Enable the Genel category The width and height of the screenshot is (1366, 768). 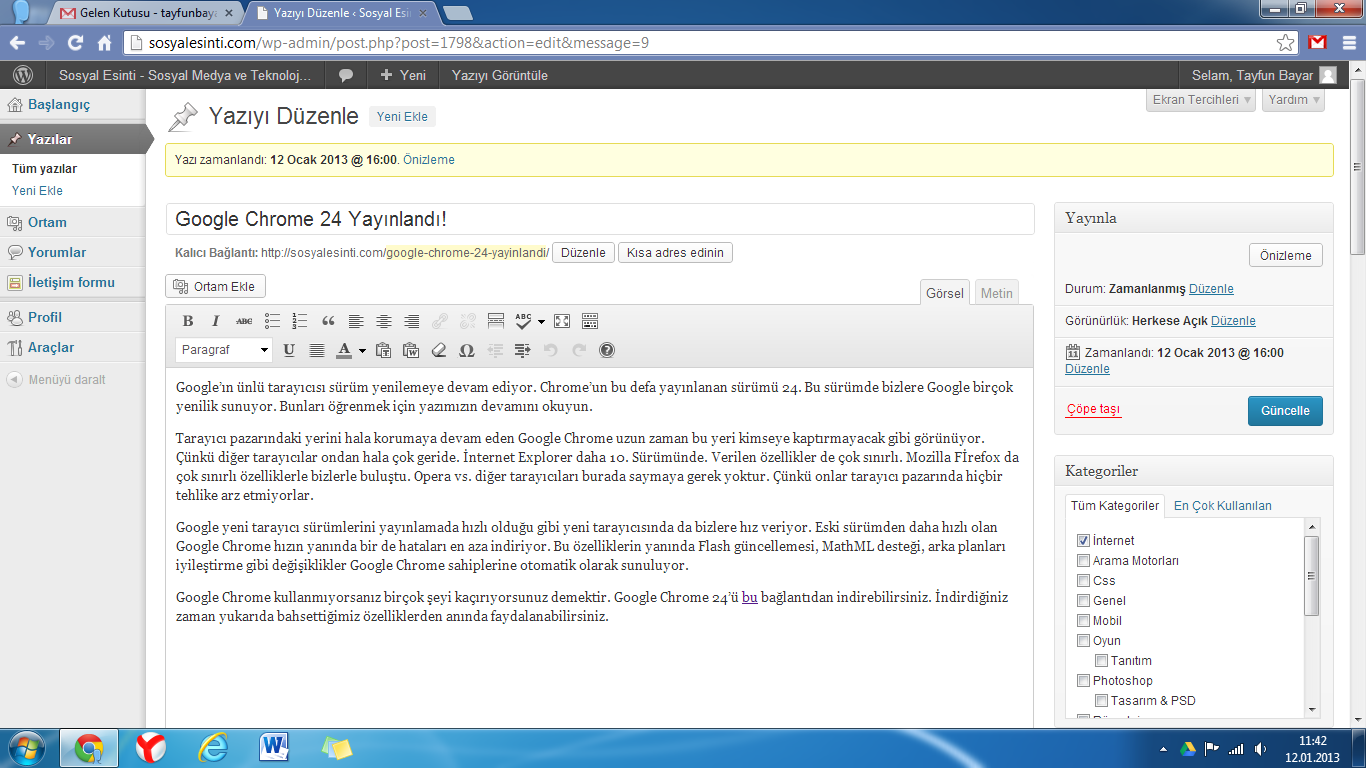tap(1083, 600)
